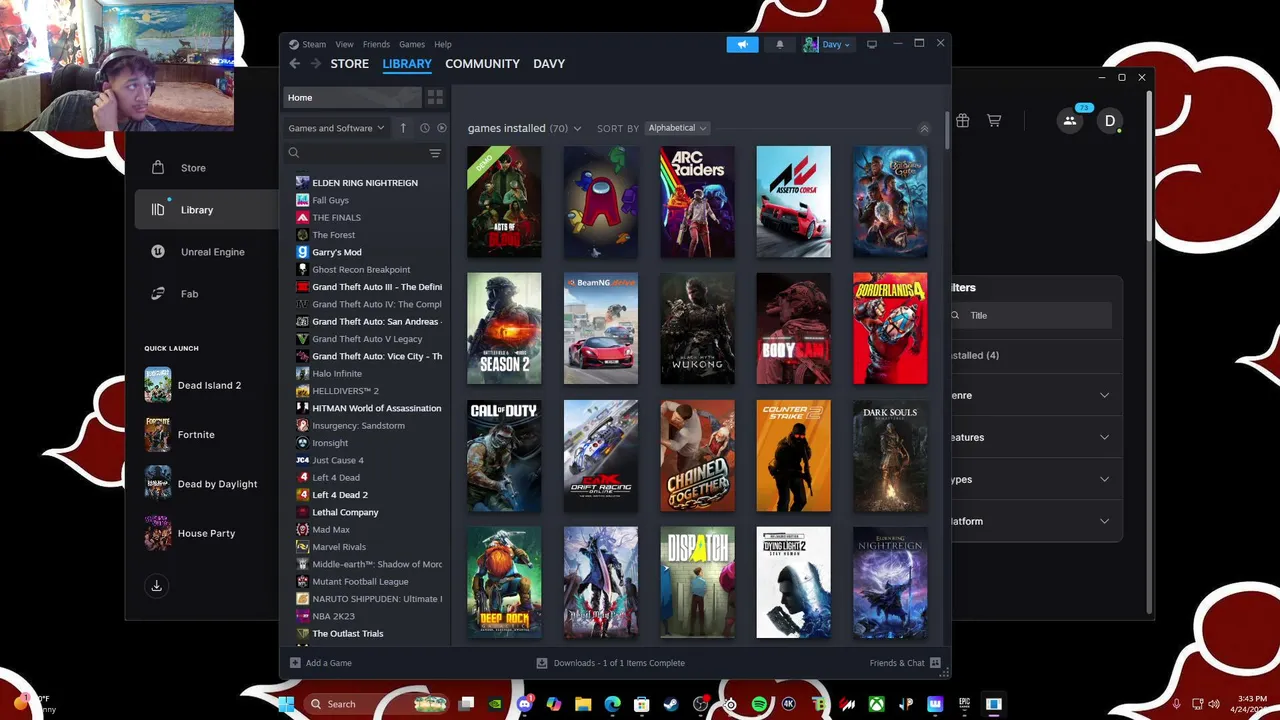Open the Games menu
1280x720 pixels.
[x=412, y=44]
